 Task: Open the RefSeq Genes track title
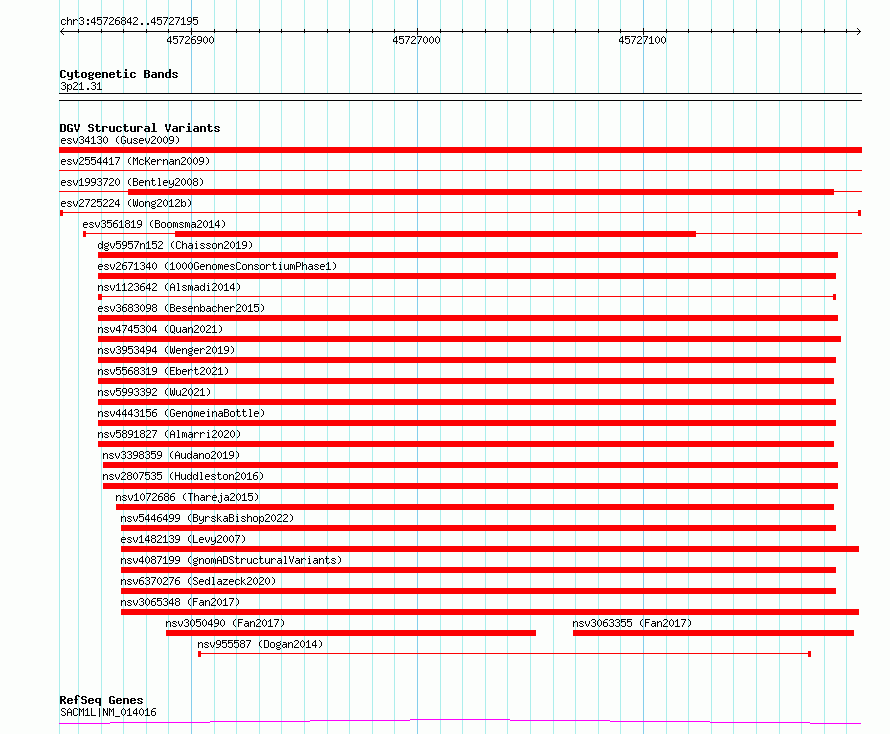click(101, 700)
